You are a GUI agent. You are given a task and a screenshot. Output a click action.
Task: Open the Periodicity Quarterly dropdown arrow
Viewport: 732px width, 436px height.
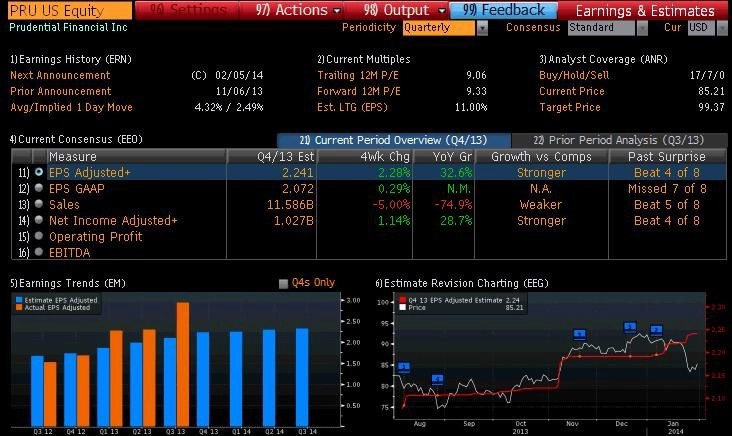pos(482,28)
